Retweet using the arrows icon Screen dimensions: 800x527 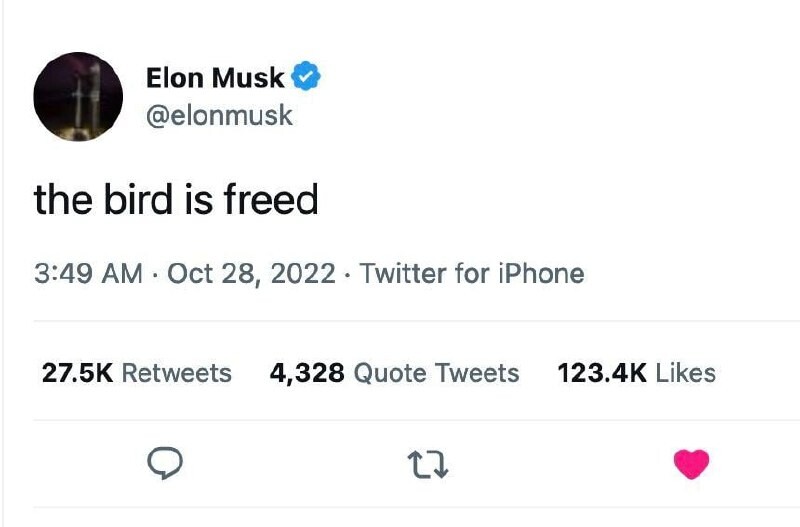(x=428, y=464)
